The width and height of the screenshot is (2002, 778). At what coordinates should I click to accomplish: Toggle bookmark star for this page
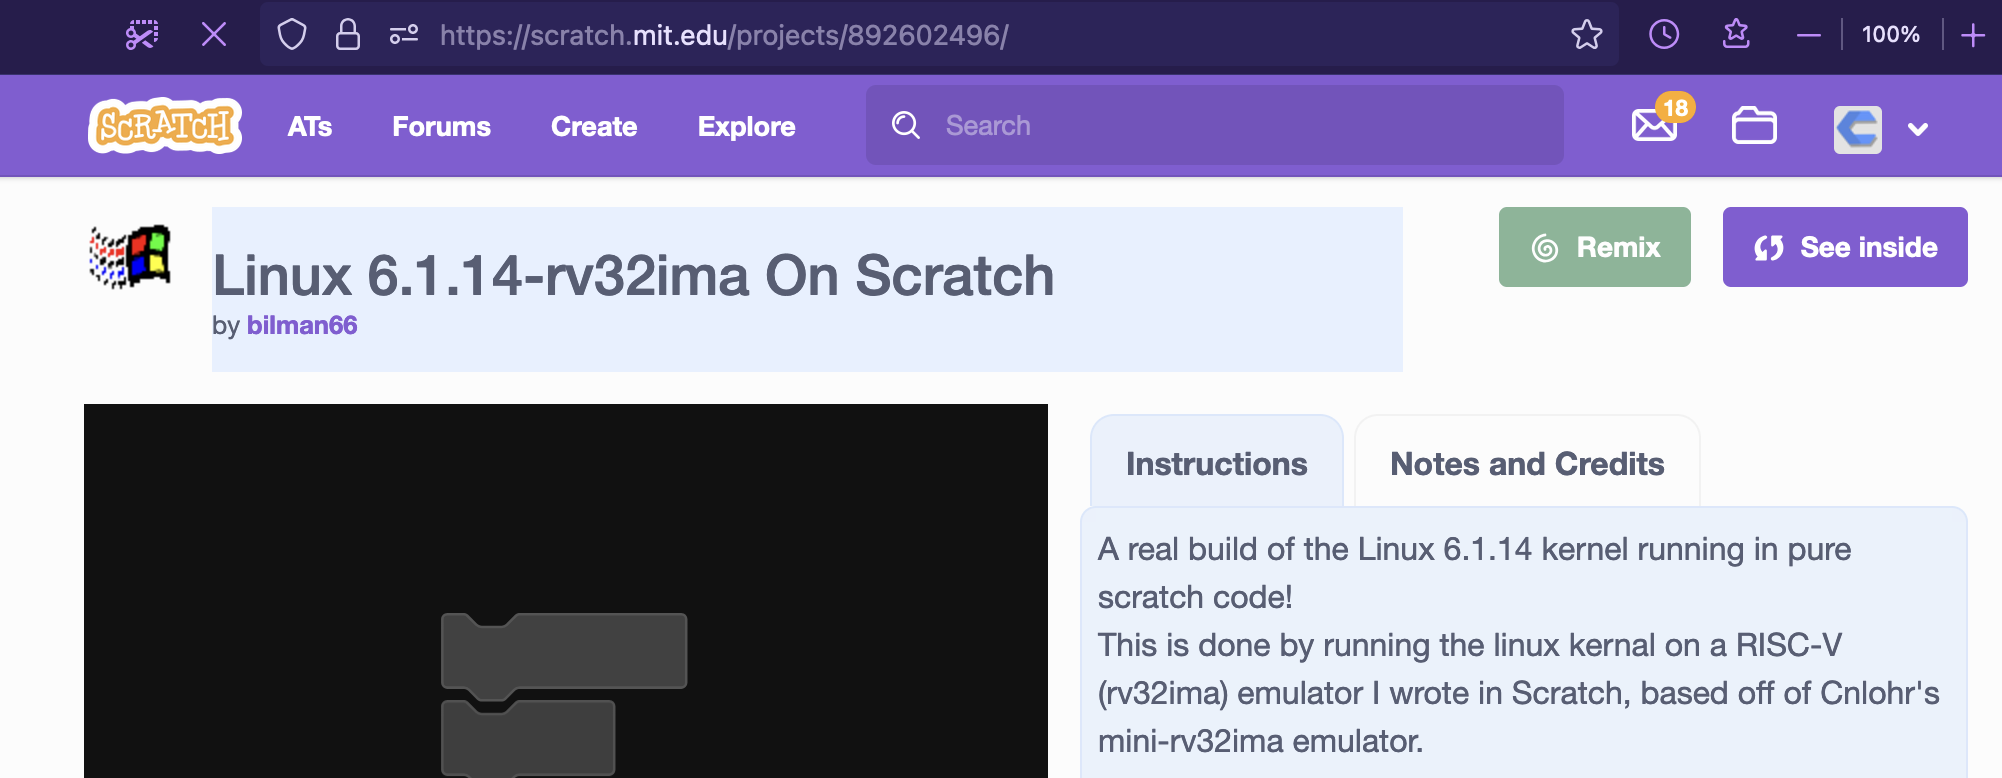(1587, 35)
